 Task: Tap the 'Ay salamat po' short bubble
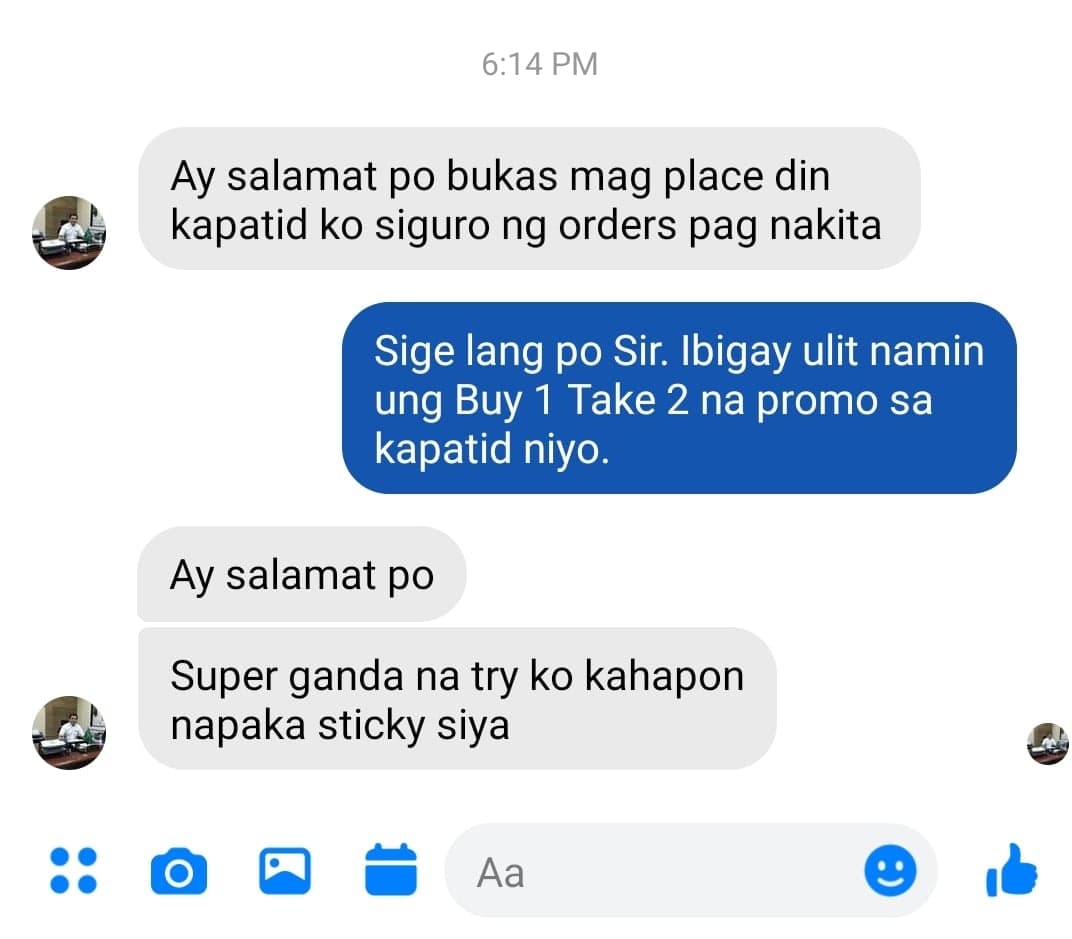[x=302, y=574]
